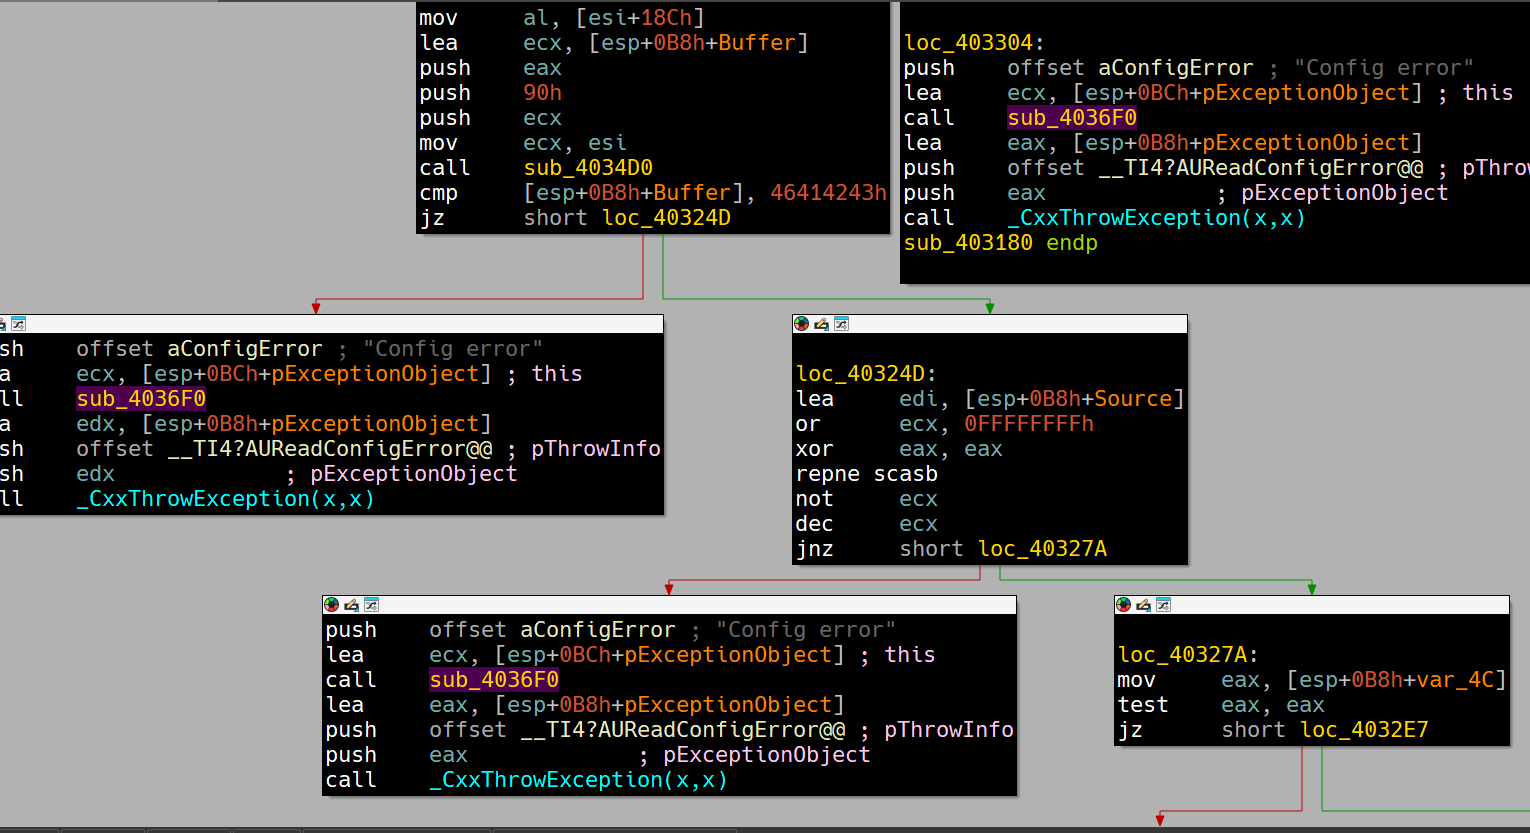Click color wheel icon on fully visible Config error node
This screenshot has height=833, width=1530.
pyautogui.click(x=331, y=605)
